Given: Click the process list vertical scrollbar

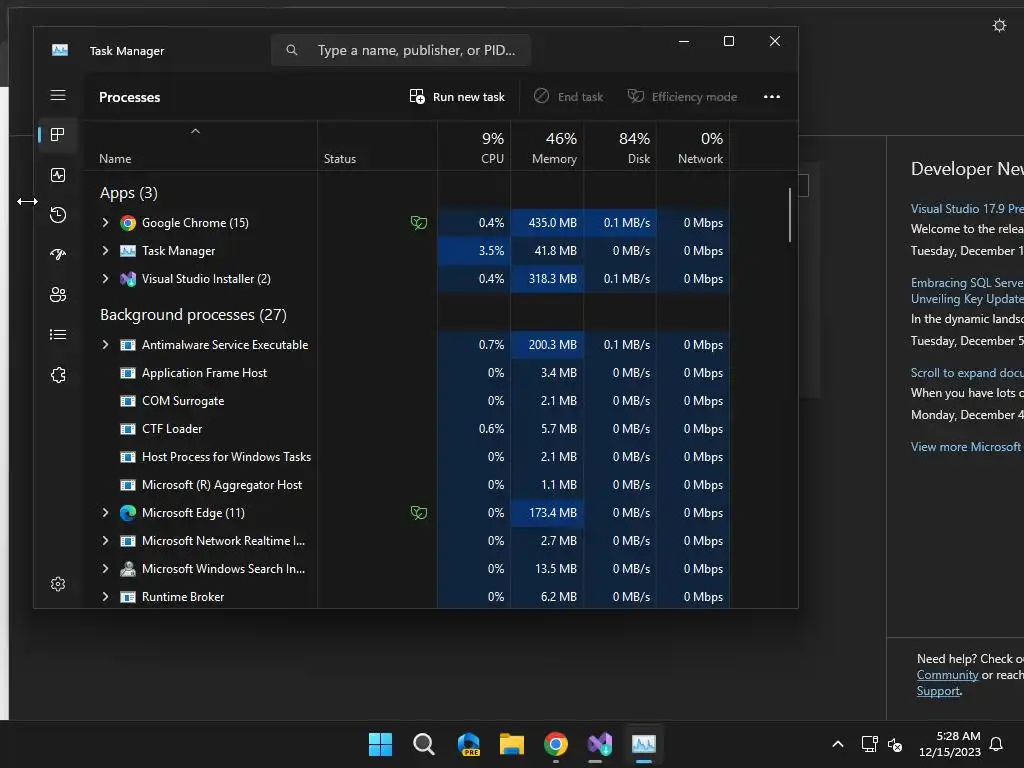Looking at the screenshot, I should tap(790, 215).
